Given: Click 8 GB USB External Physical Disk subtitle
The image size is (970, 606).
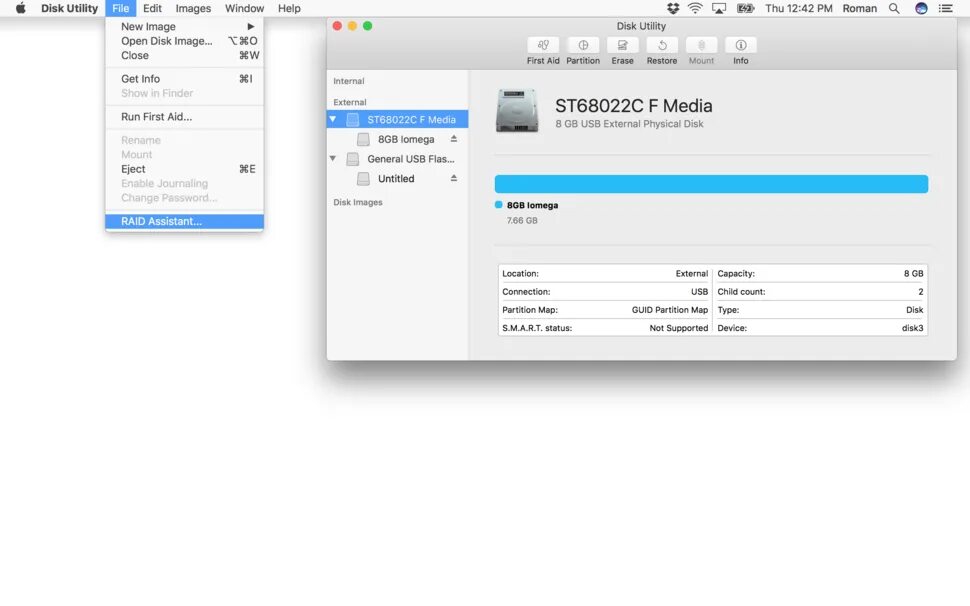Looking at the screenshot, I should pos(629,124).
